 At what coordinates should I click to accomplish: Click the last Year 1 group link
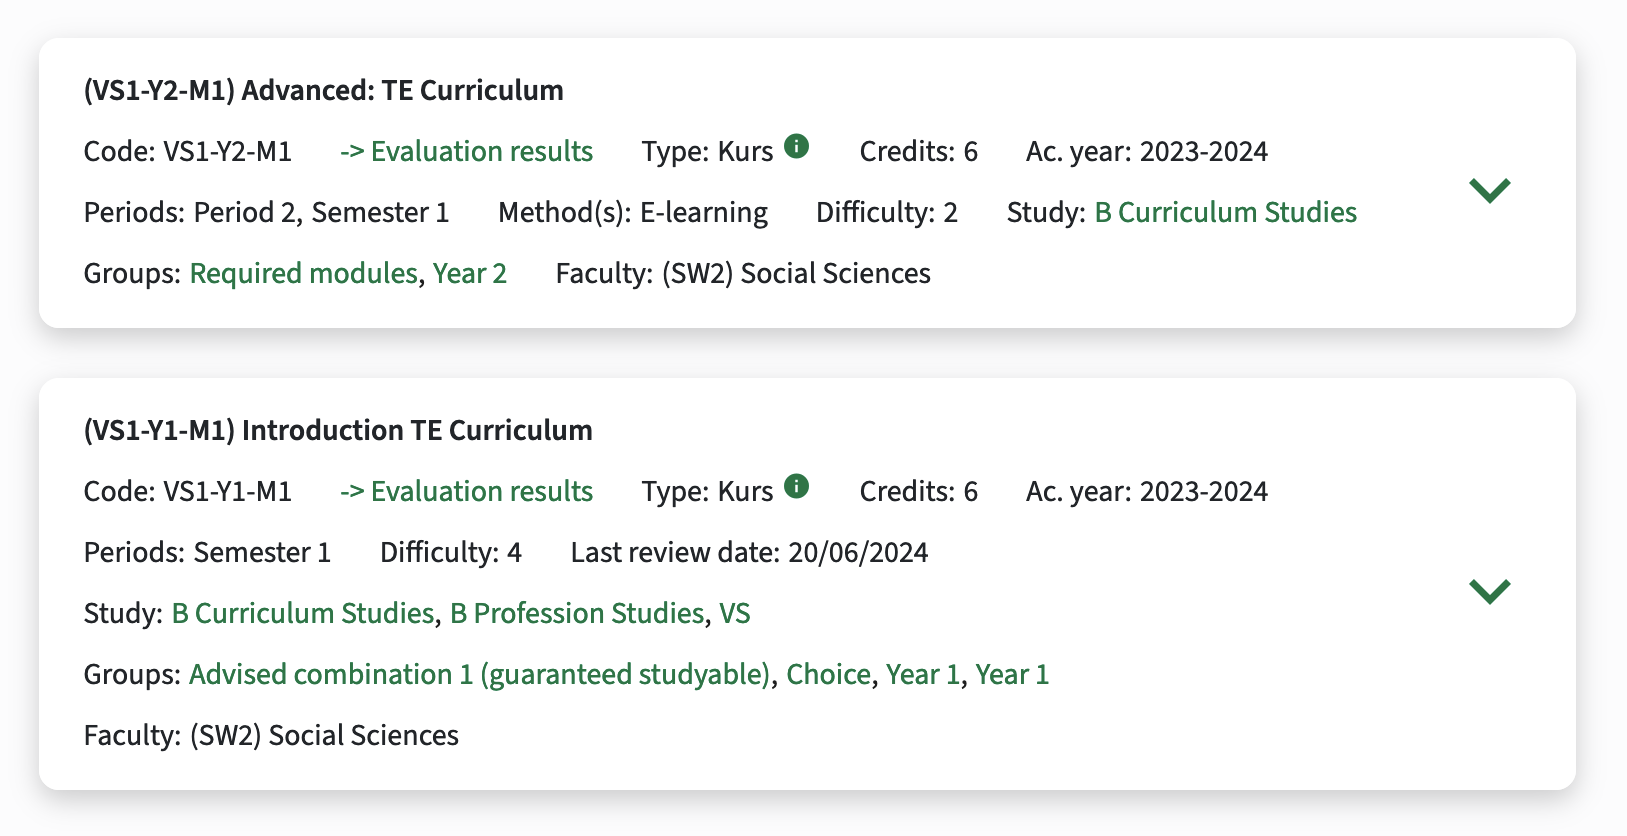[1012, 674]
